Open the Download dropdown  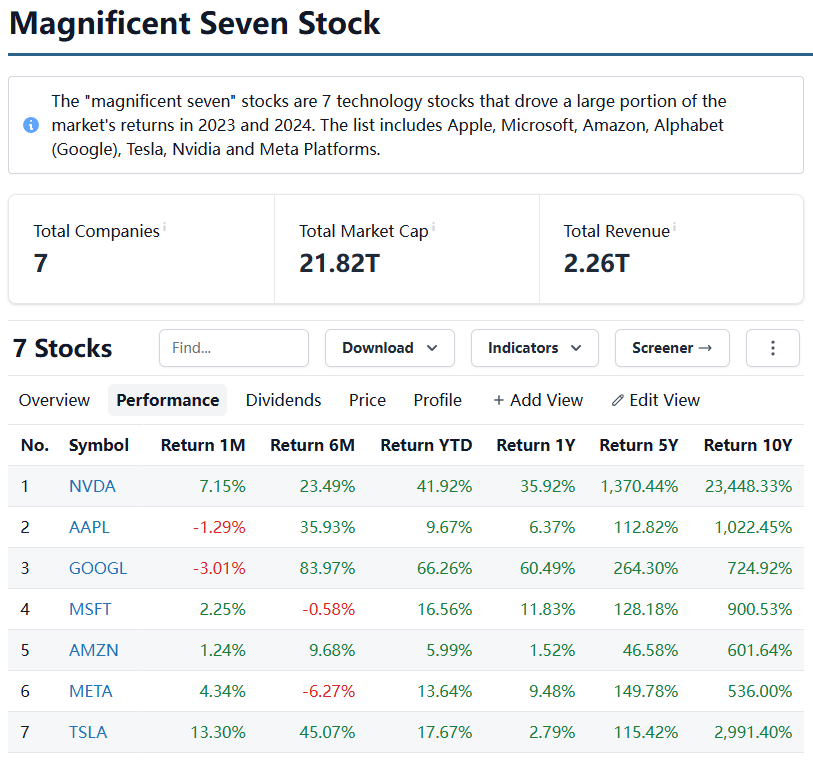coord(389,348)
